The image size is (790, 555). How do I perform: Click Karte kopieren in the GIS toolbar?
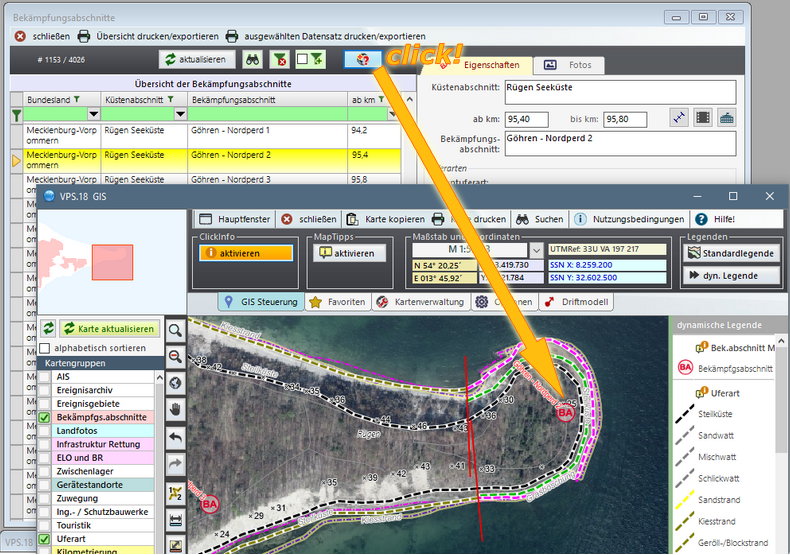click(386, 219)
